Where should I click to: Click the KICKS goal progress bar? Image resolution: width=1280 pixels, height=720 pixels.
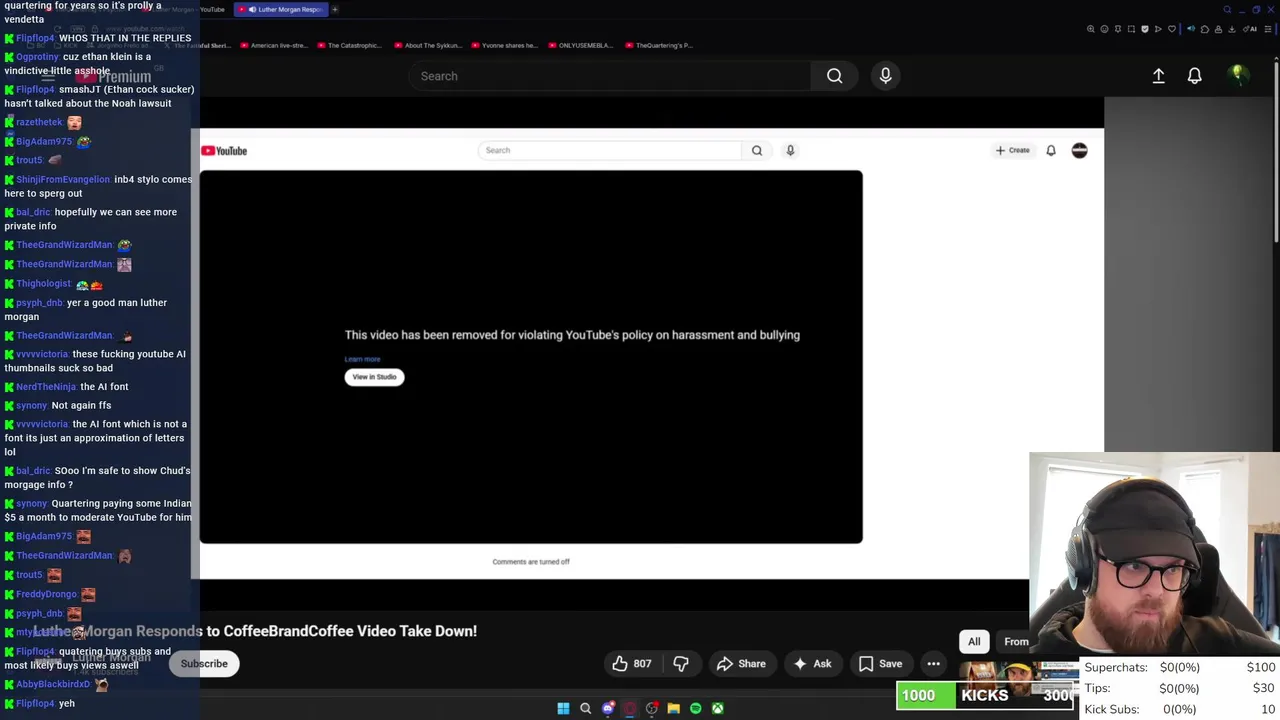coord(985,696)
